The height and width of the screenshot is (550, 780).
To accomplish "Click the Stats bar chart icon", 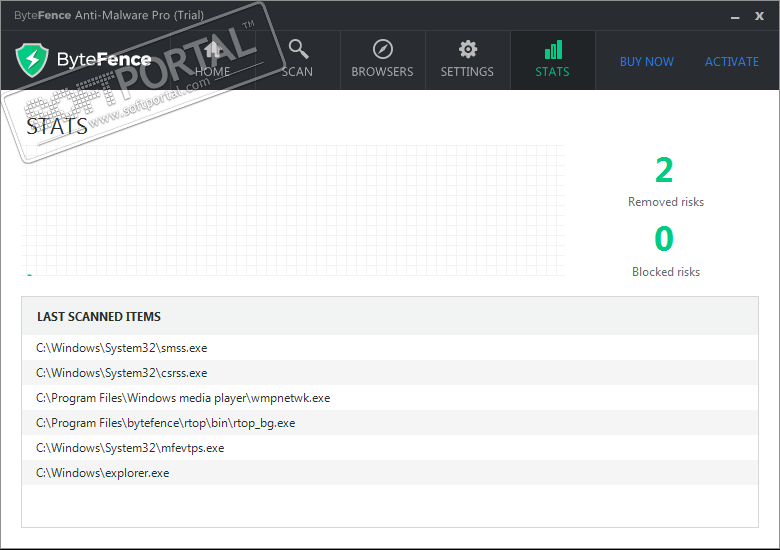I will [553, 50].
